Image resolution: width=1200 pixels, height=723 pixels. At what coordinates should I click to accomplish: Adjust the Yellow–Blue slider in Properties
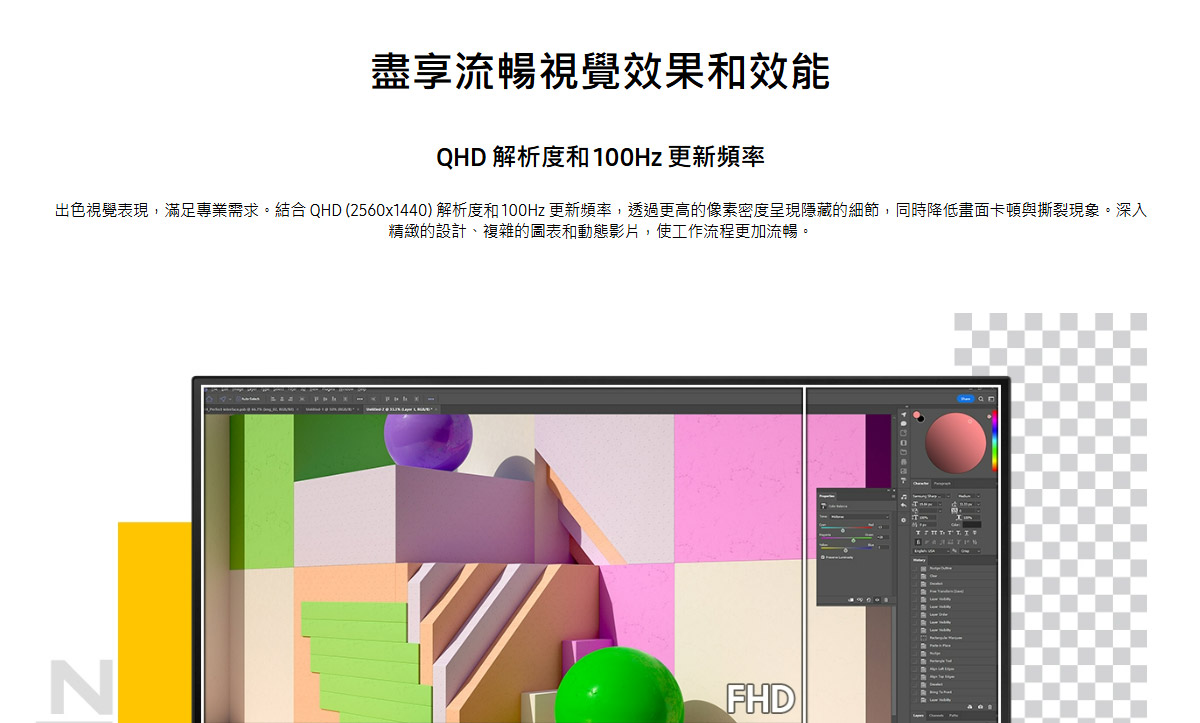(846, 548)
